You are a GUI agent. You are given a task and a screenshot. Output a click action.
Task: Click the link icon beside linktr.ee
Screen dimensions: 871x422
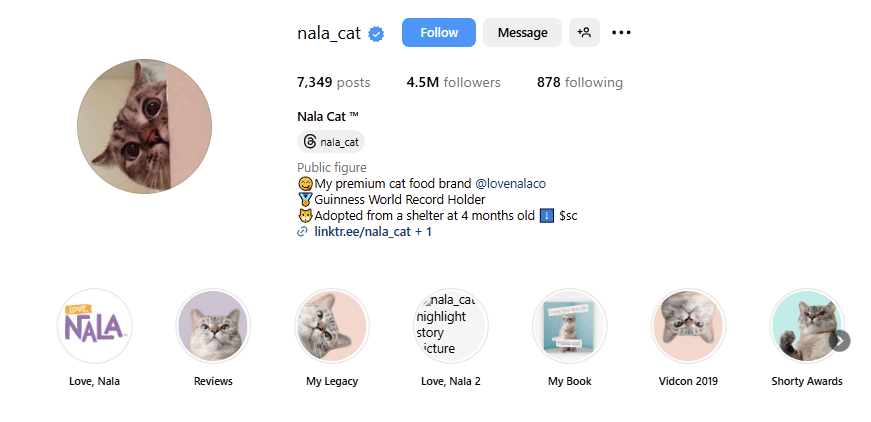tap(303, 232)
